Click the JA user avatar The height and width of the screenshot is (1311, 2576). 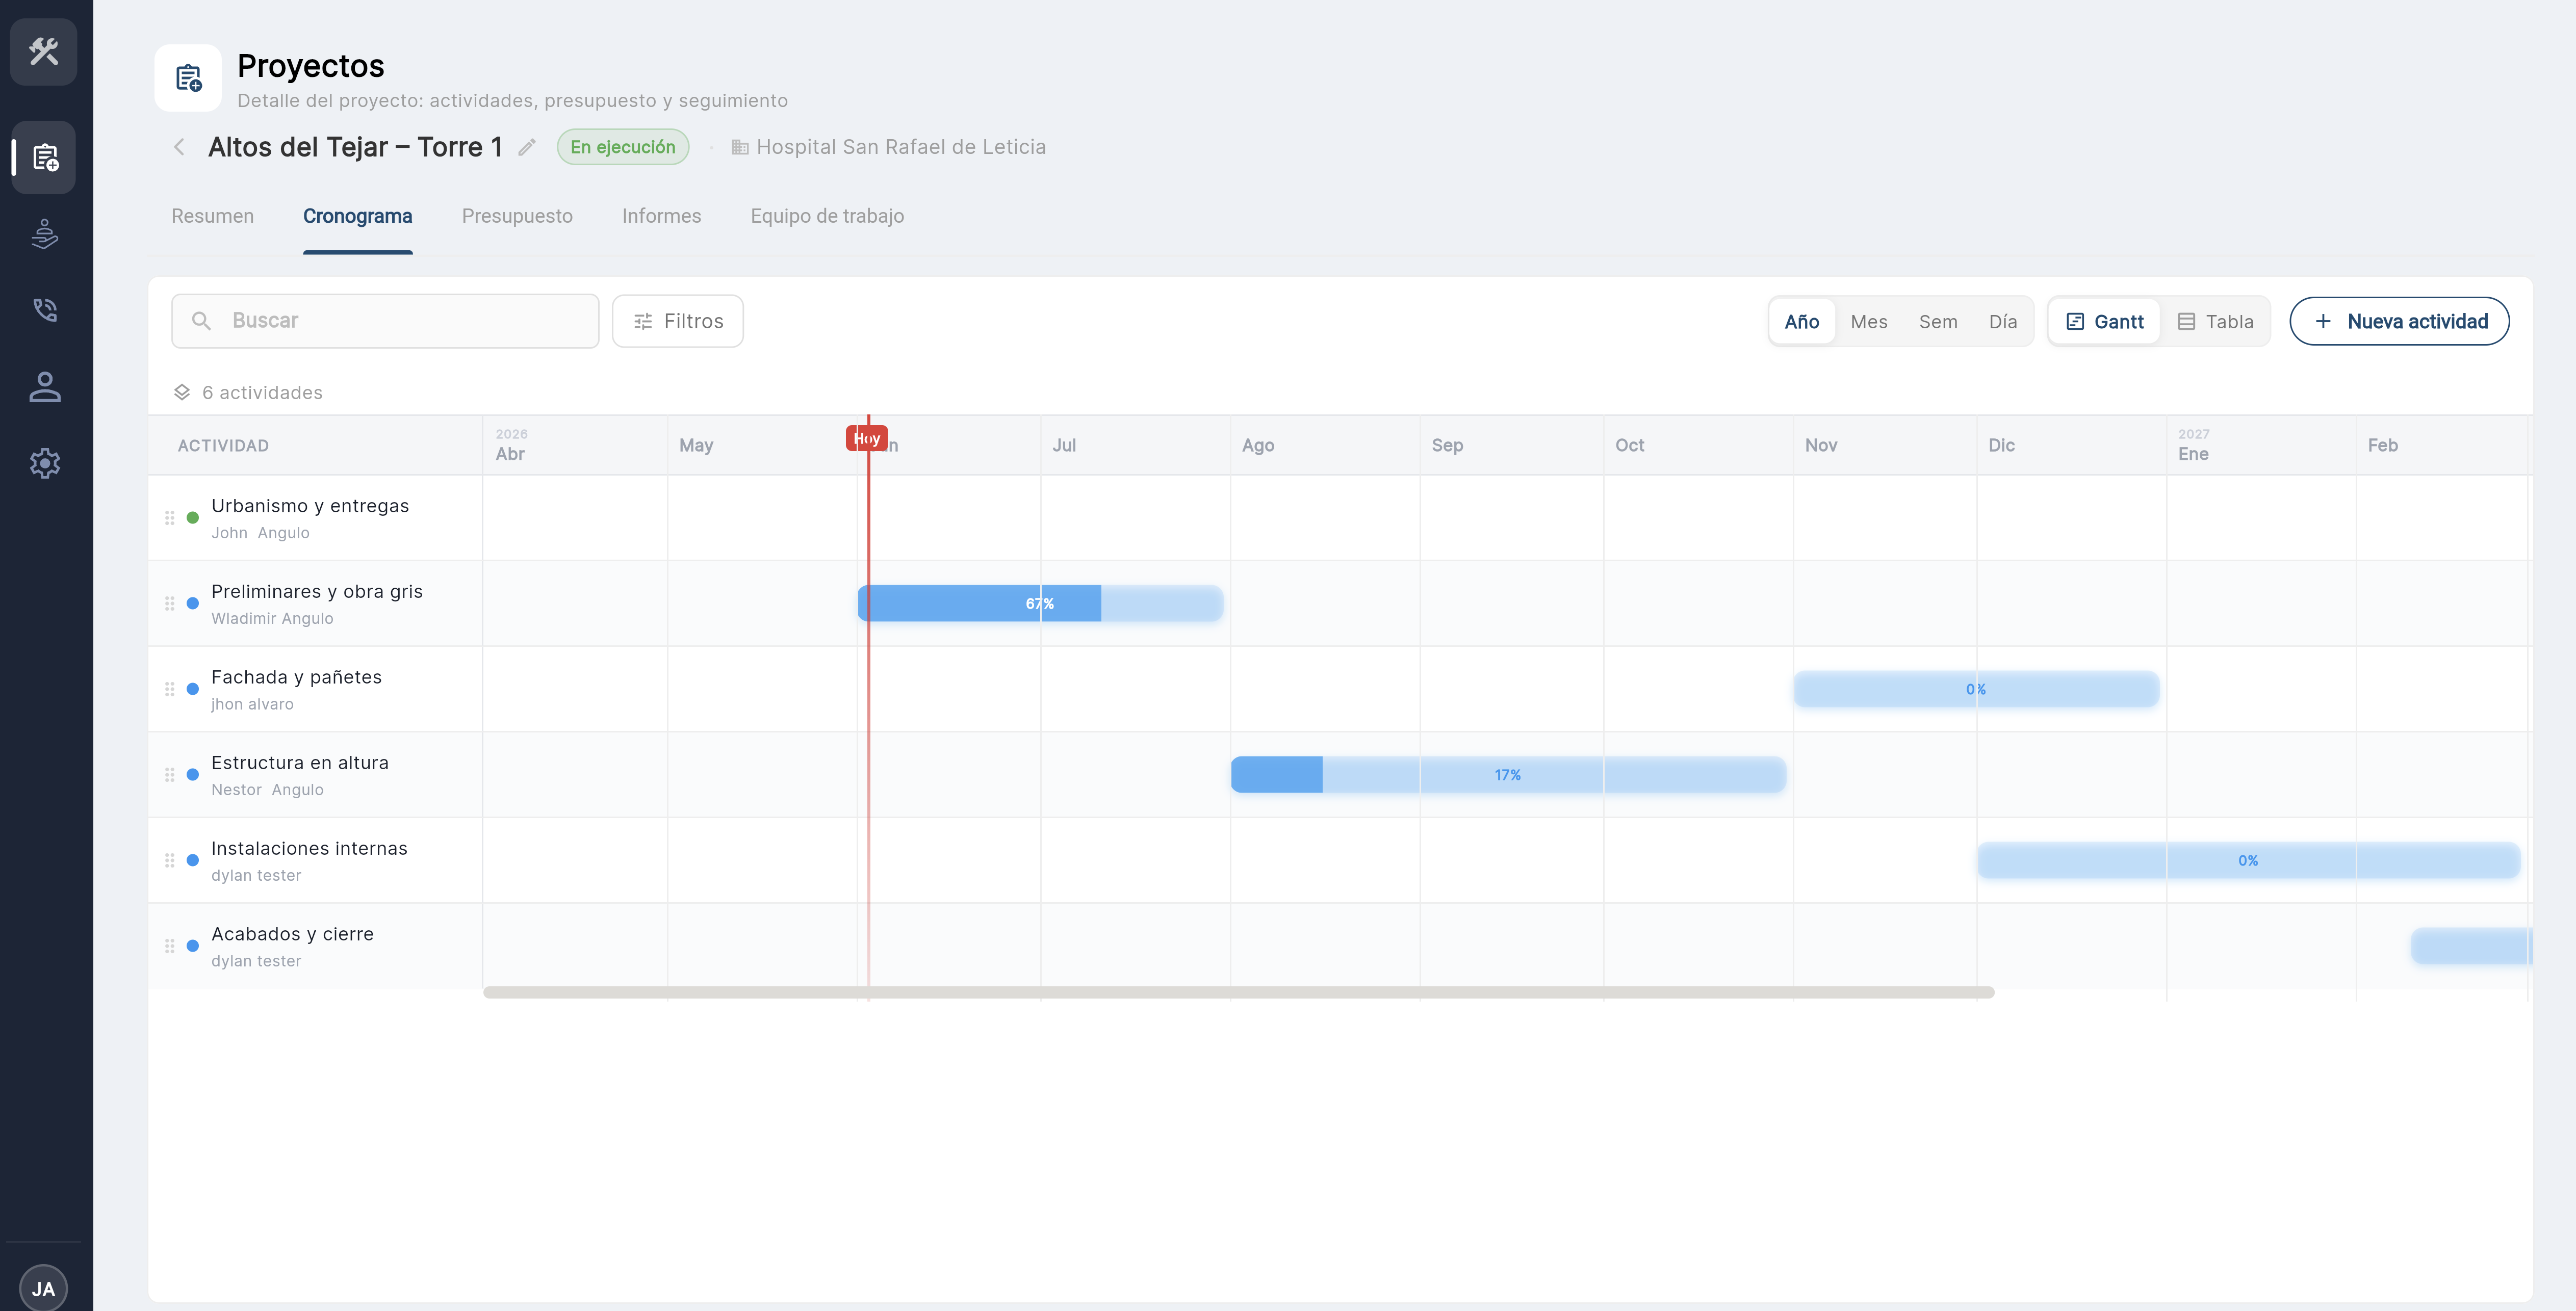(x=44, y=1288)
